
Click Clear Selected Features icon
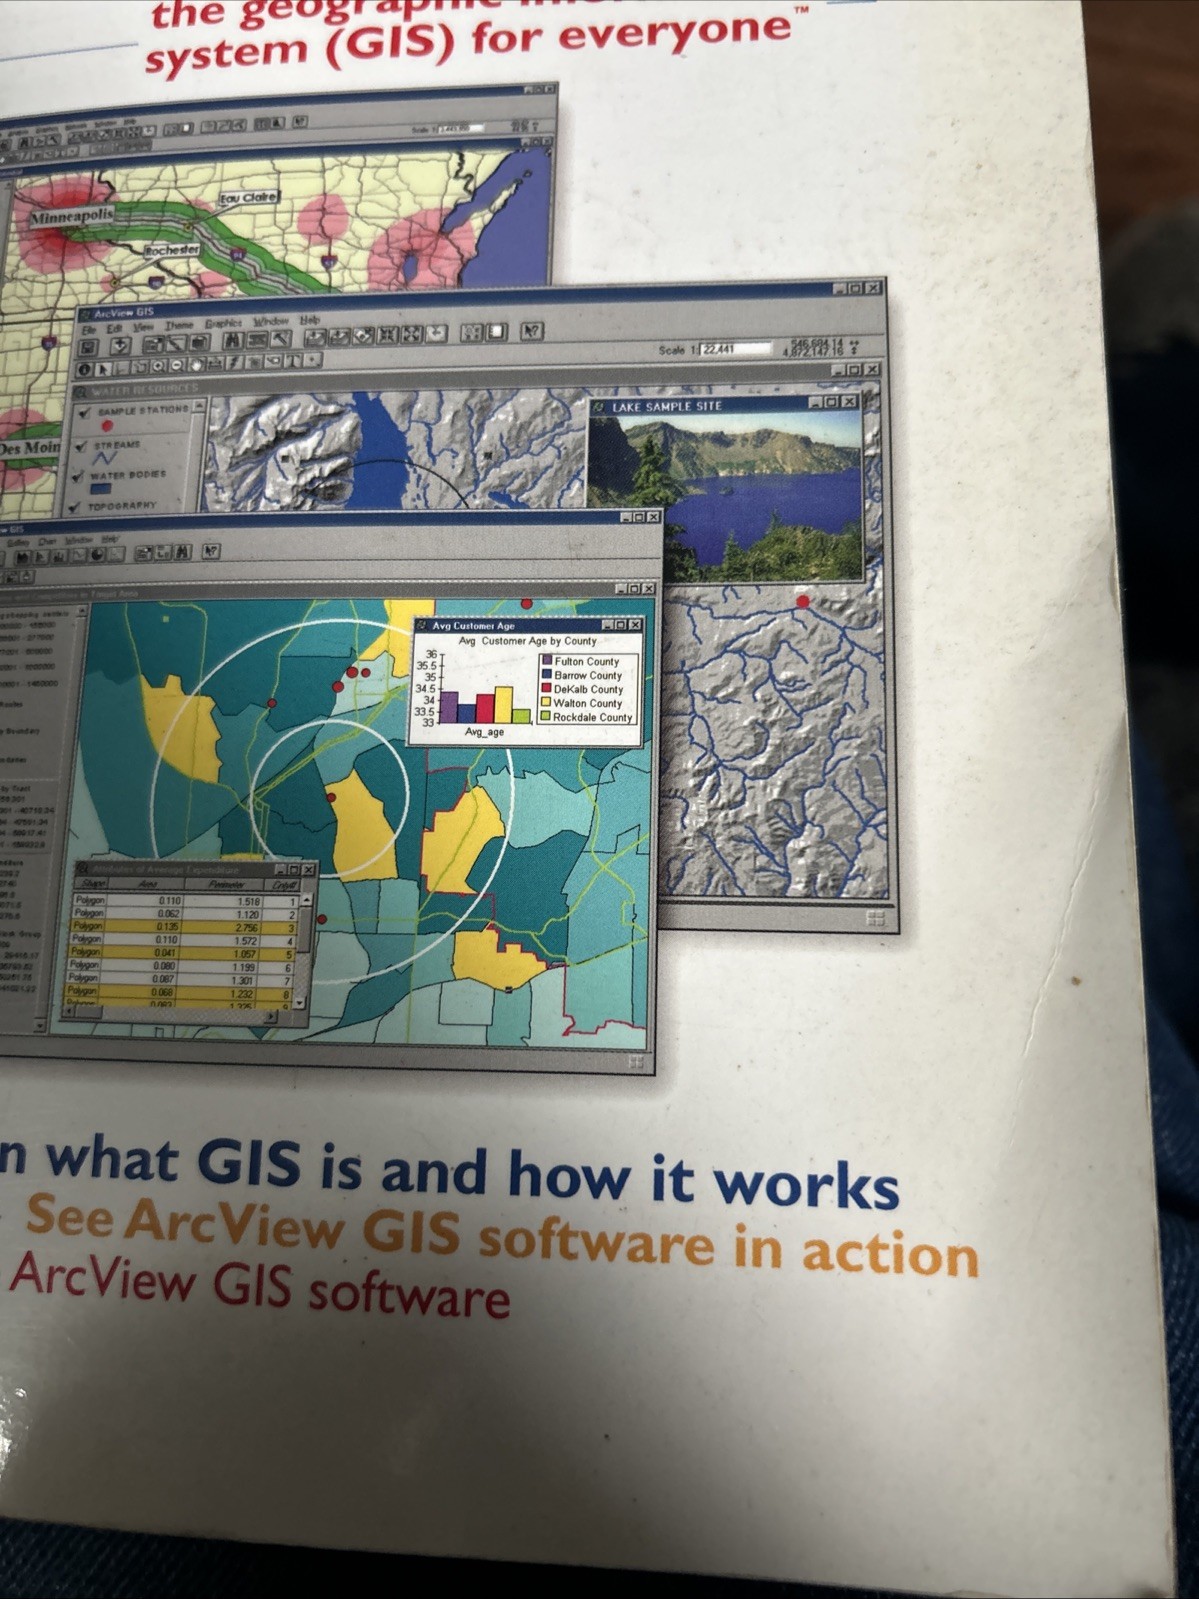(496, 332)
